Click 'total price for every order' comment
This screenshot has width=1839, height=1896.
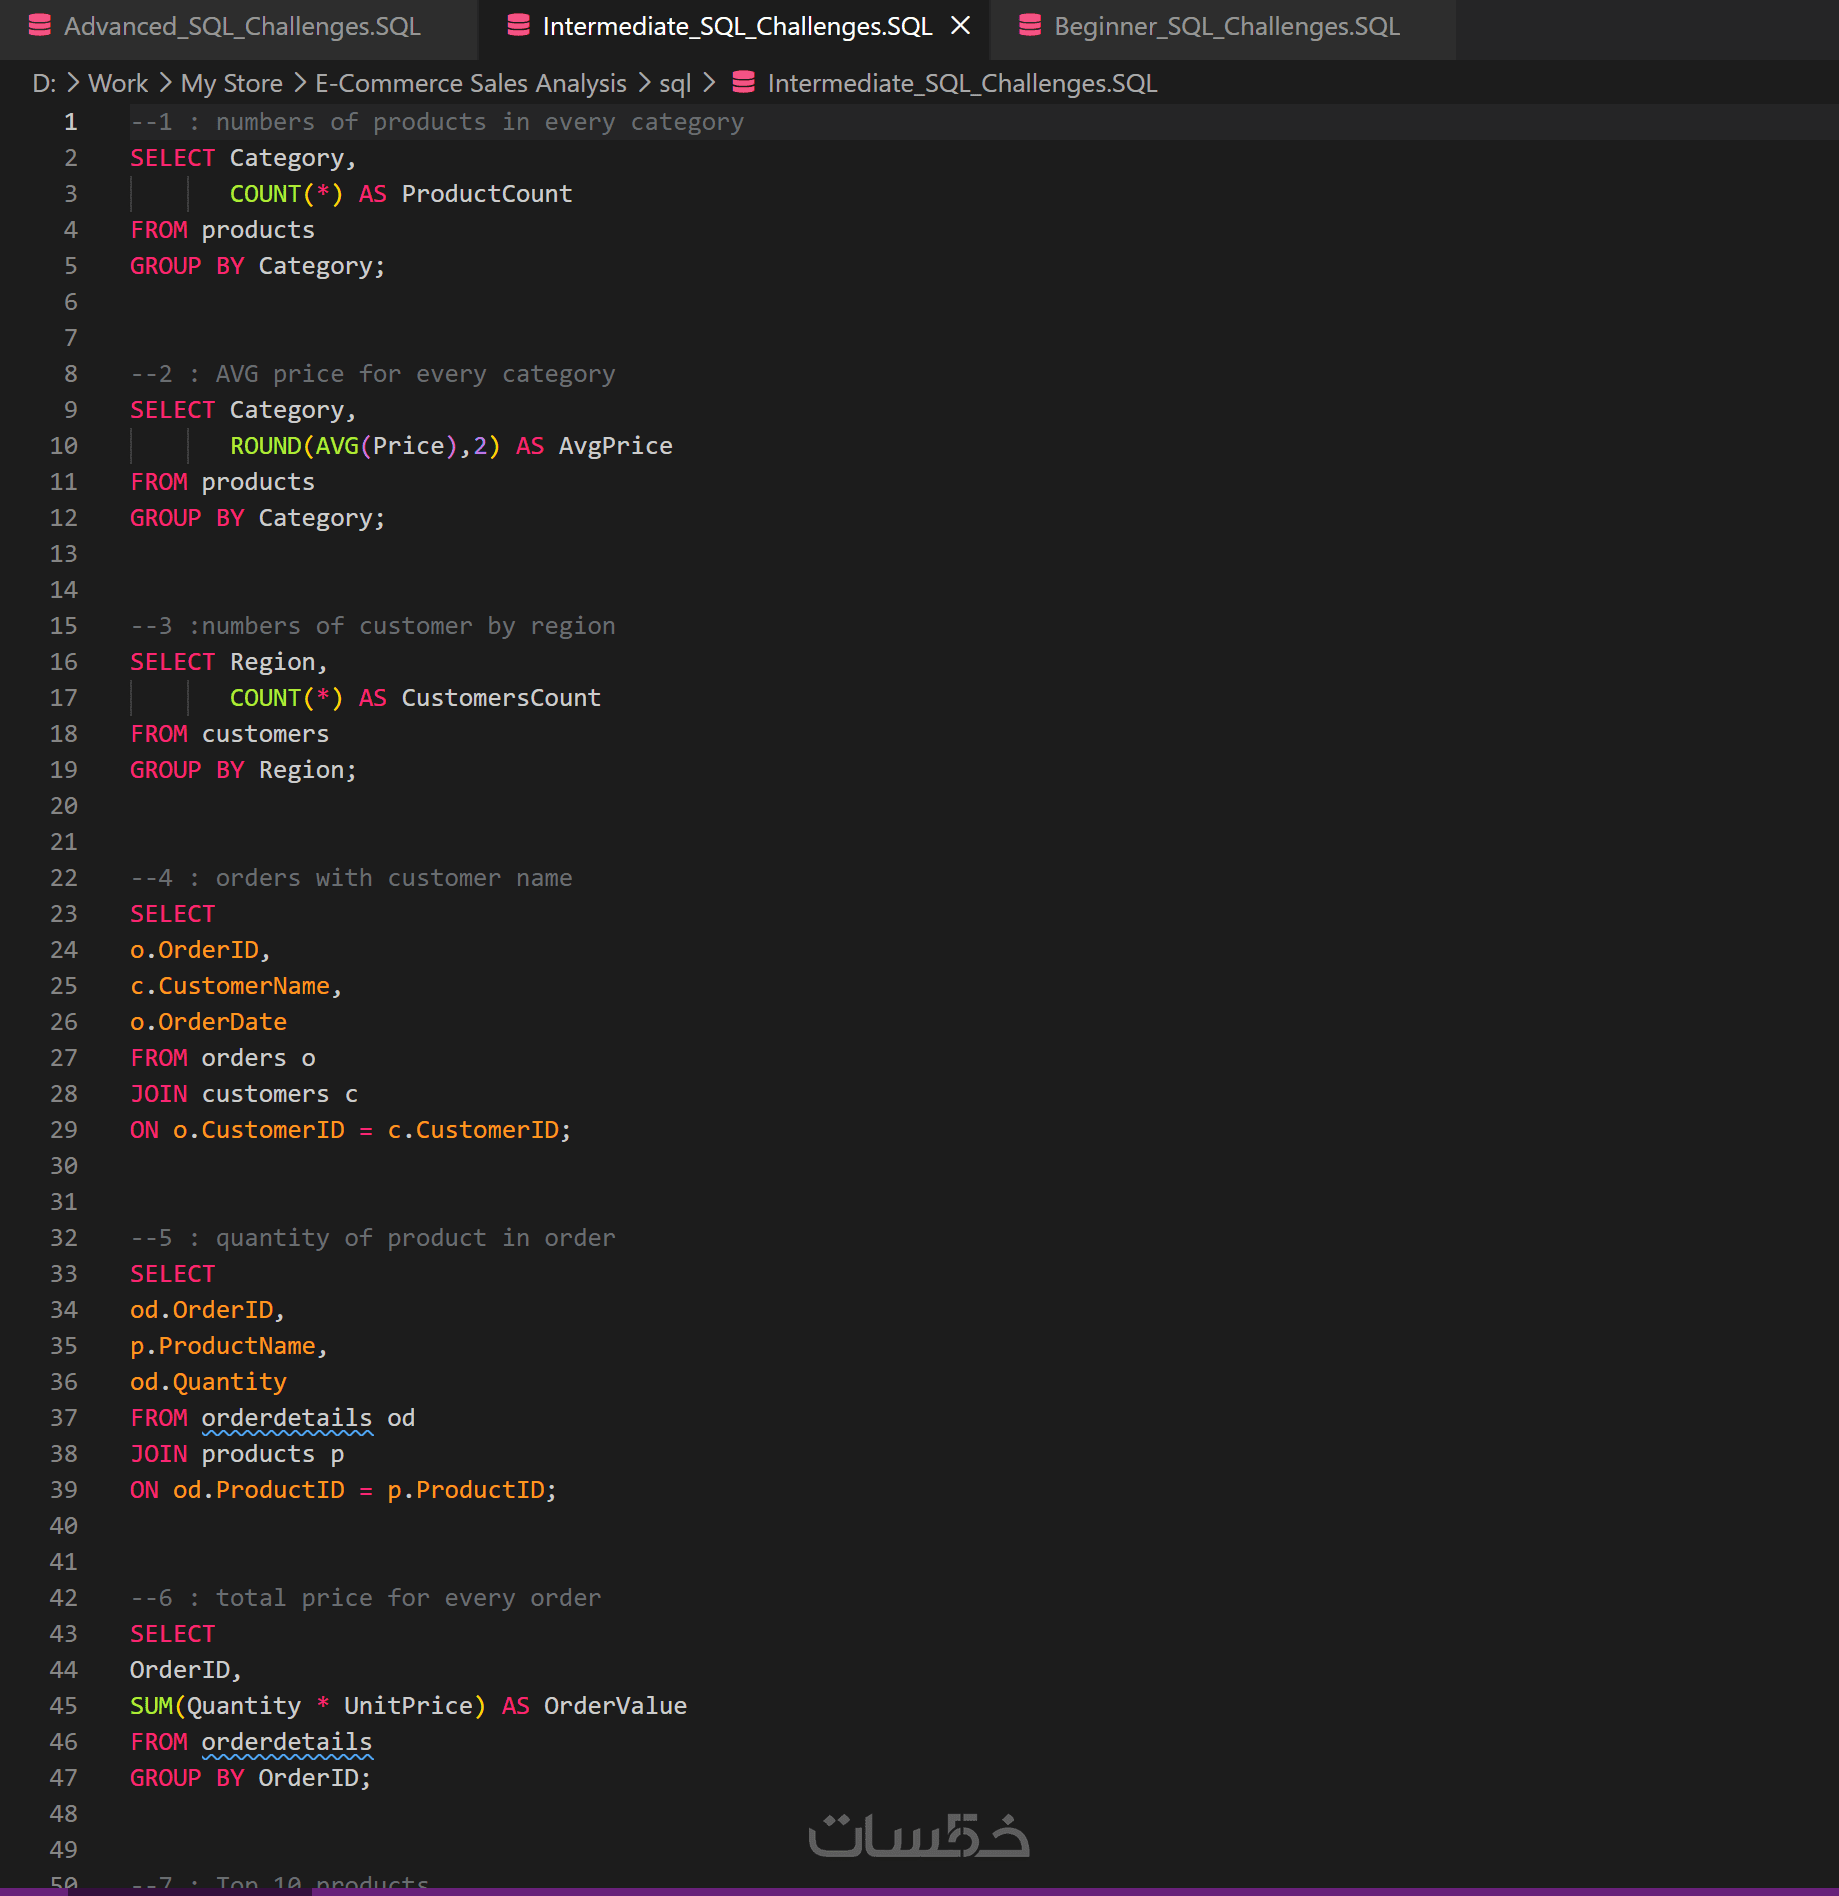pos(408,1598)
